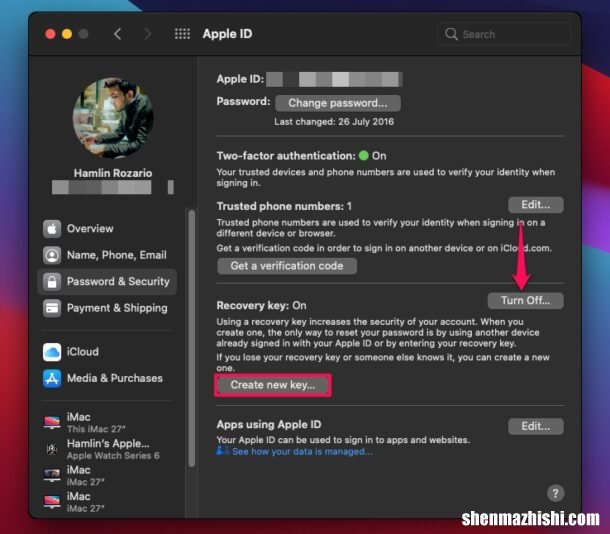Click the magnifying glass search icon

451,34
